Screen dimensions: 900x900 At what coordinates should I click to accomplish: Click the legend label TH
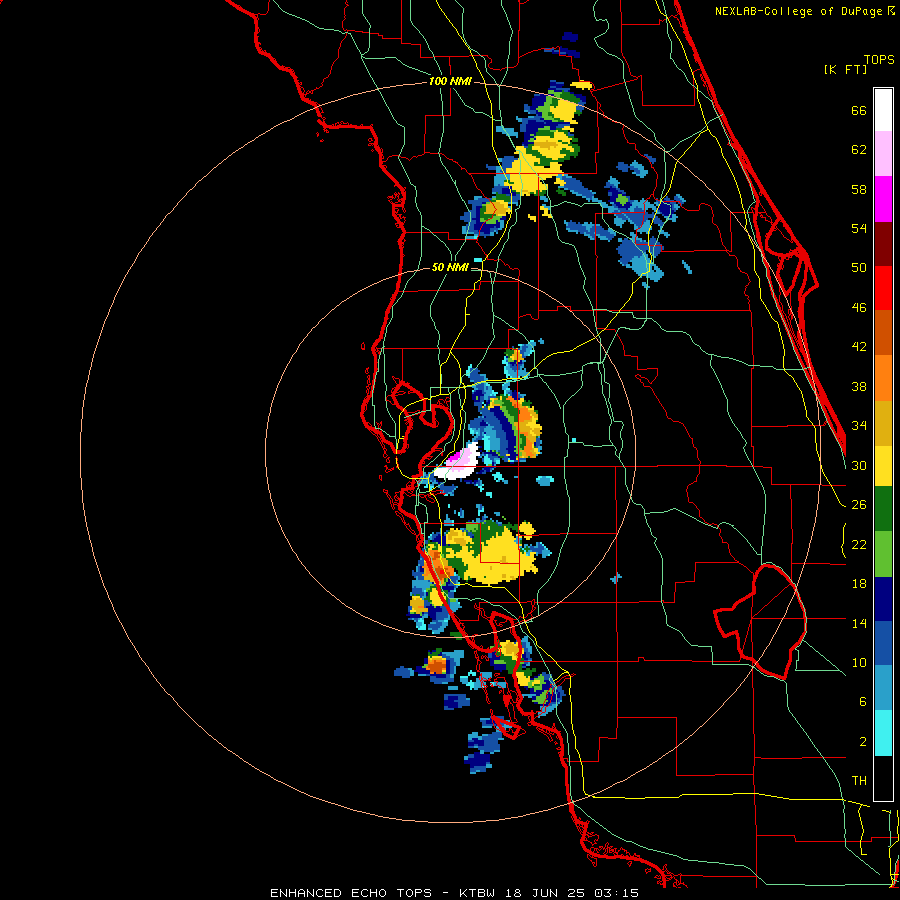[859, 781]
